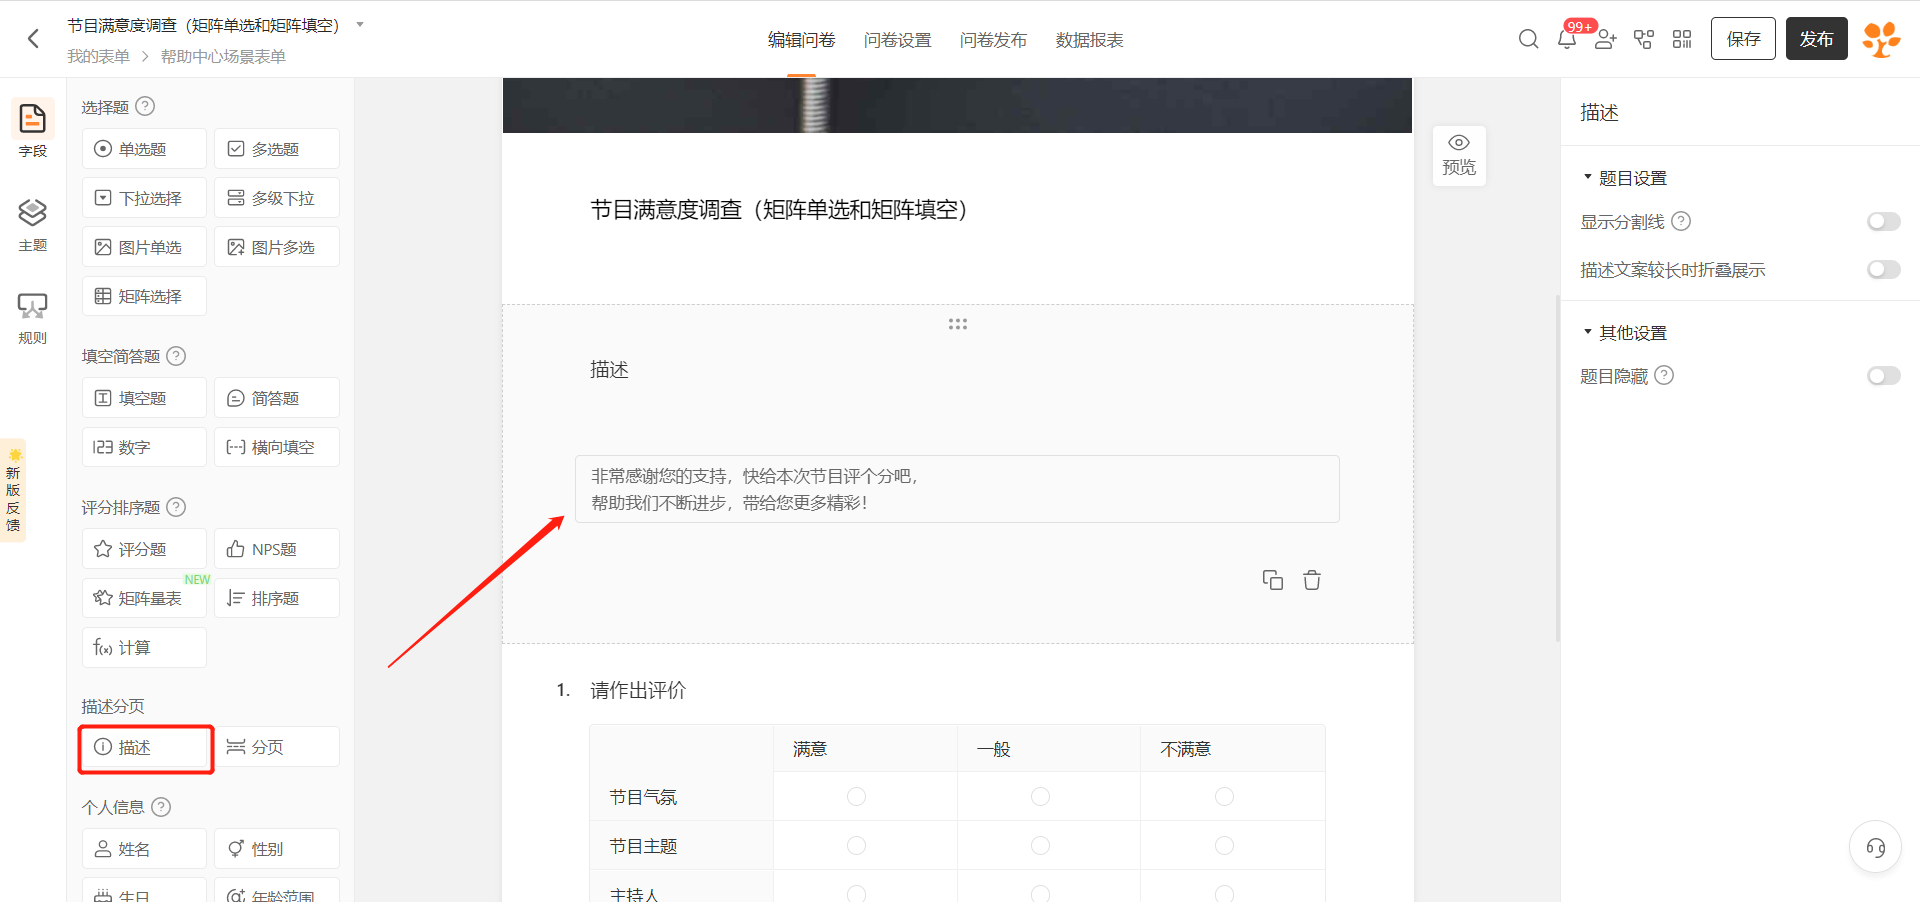Click the description text input box

click(956, 489)
